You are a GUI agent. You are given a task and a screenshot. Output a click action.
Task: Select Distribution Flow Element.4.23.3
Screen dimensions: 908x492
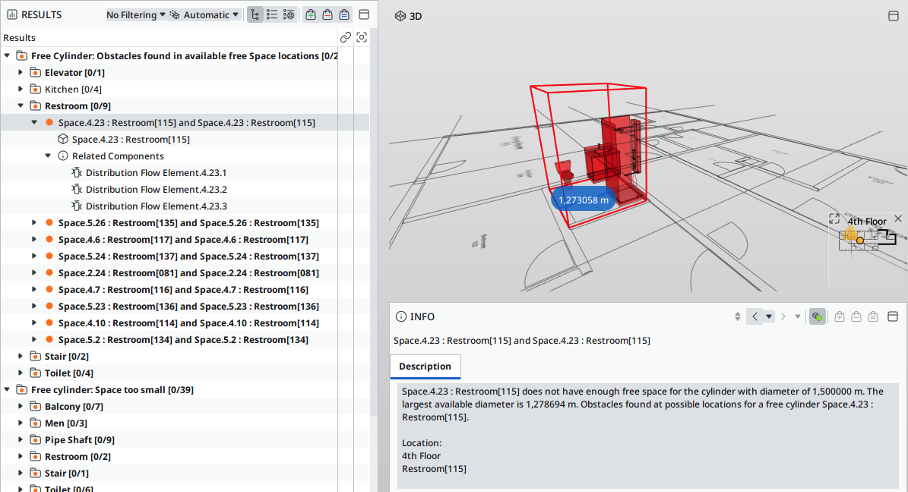pos(156,206)
